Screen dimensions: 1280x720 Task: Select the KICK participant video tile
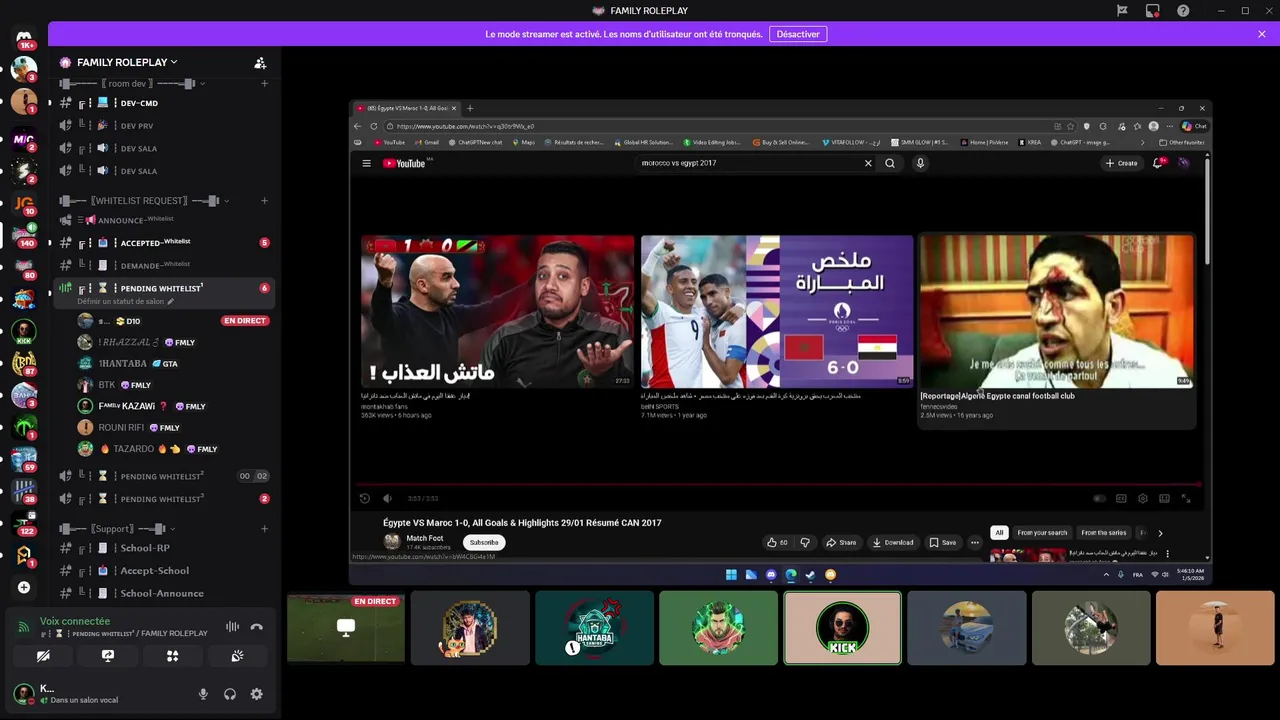[x=842, y=628]
